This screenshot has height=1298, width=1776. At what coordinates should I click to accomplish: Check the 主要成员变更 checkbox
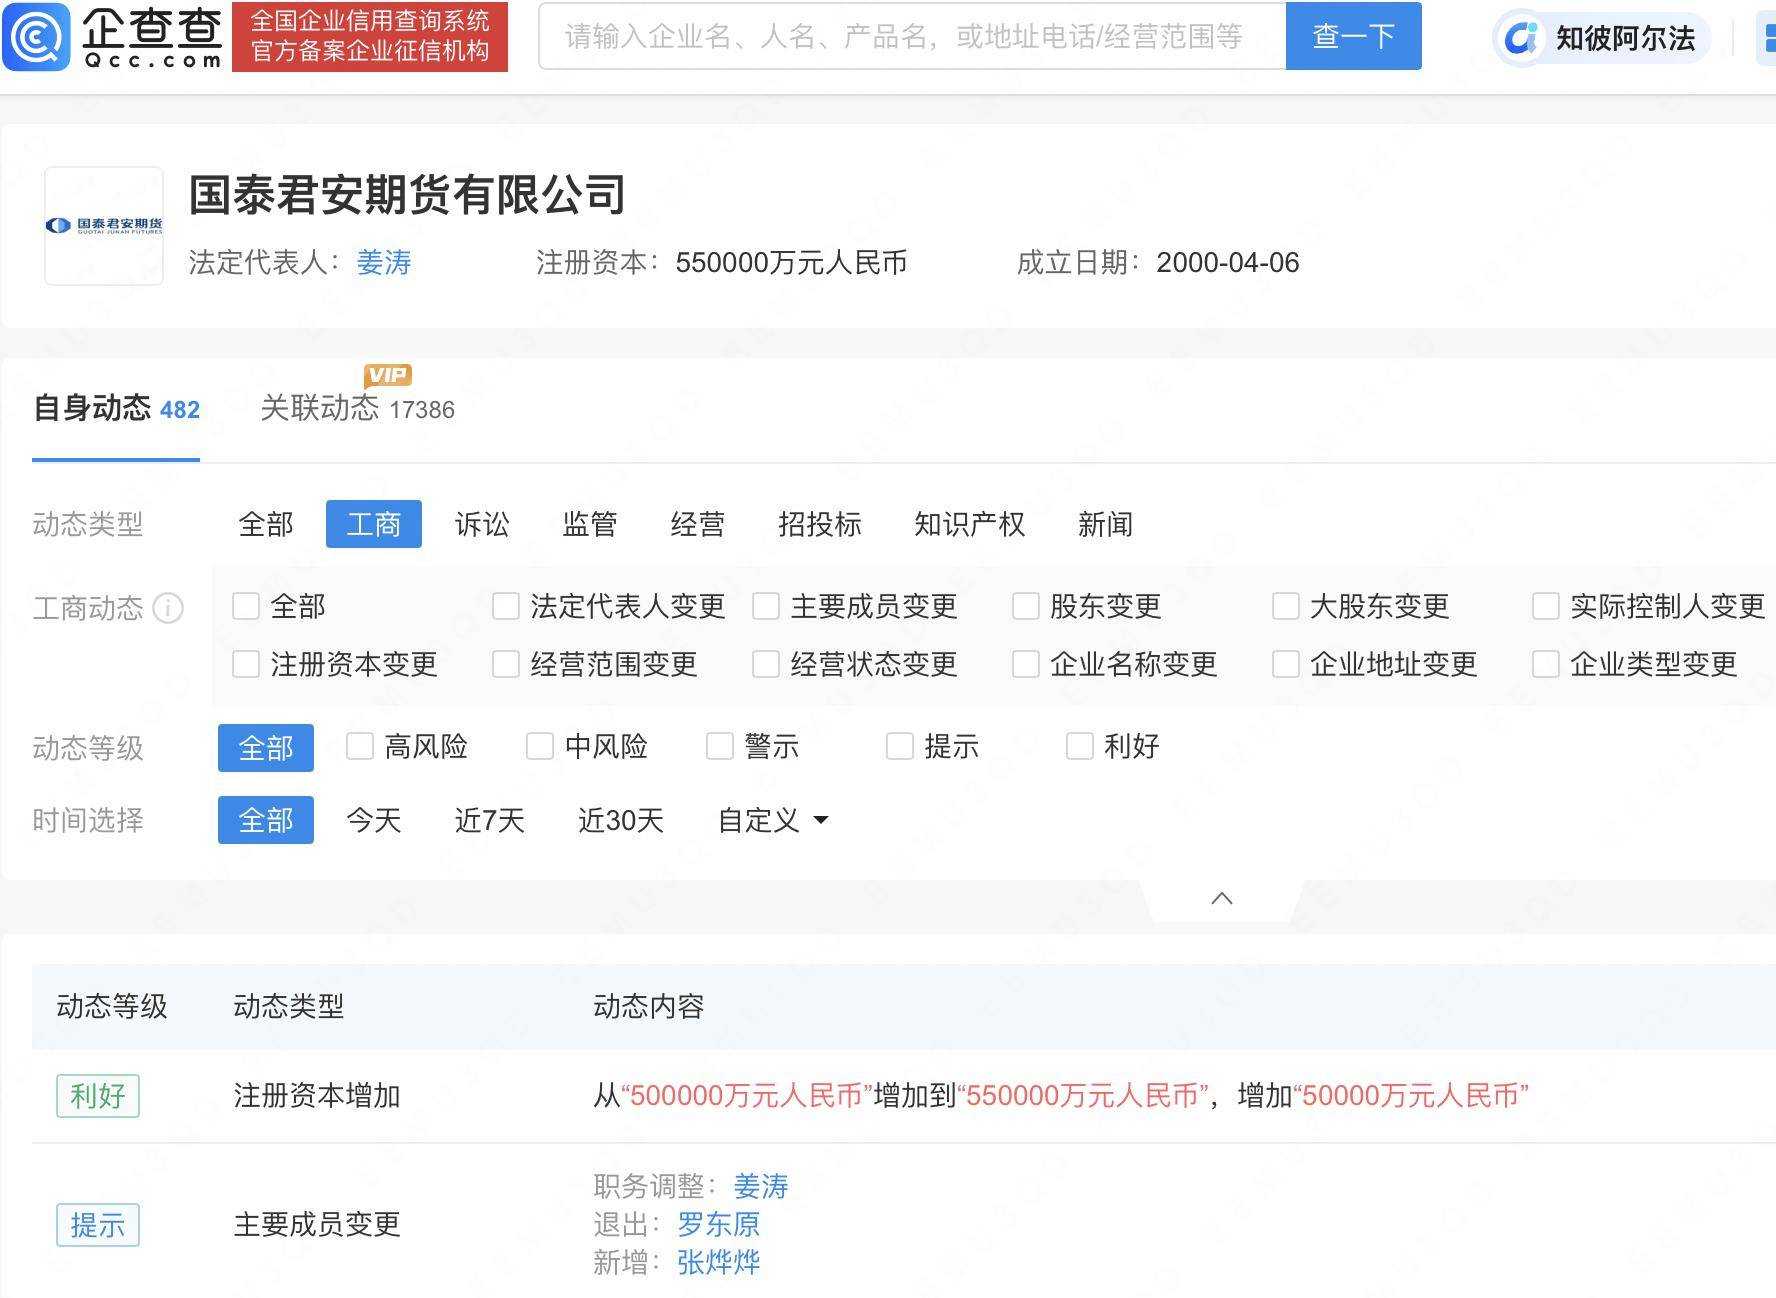click(766, 606)
